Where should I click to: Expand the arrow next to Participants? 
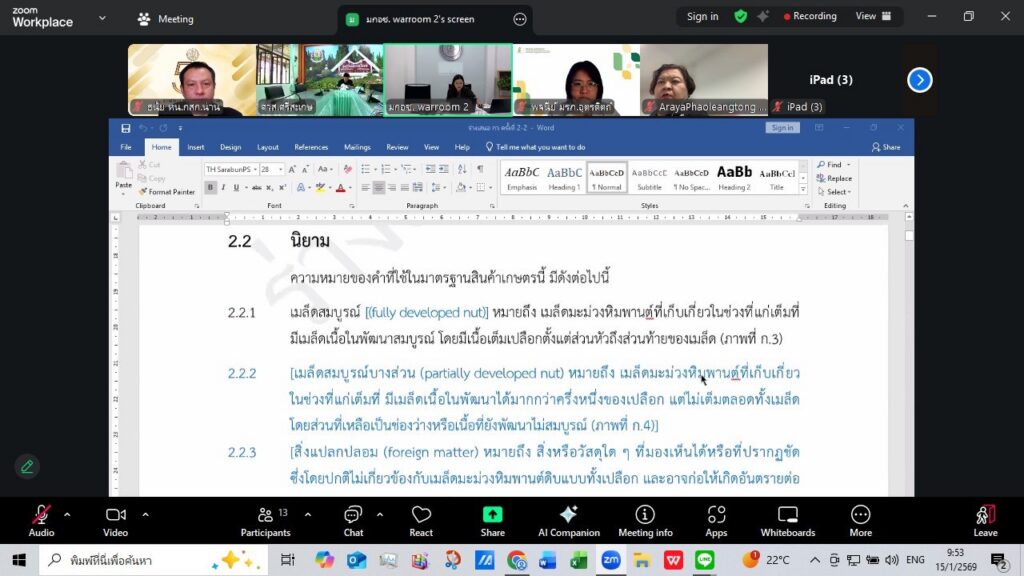click(307, 515)
